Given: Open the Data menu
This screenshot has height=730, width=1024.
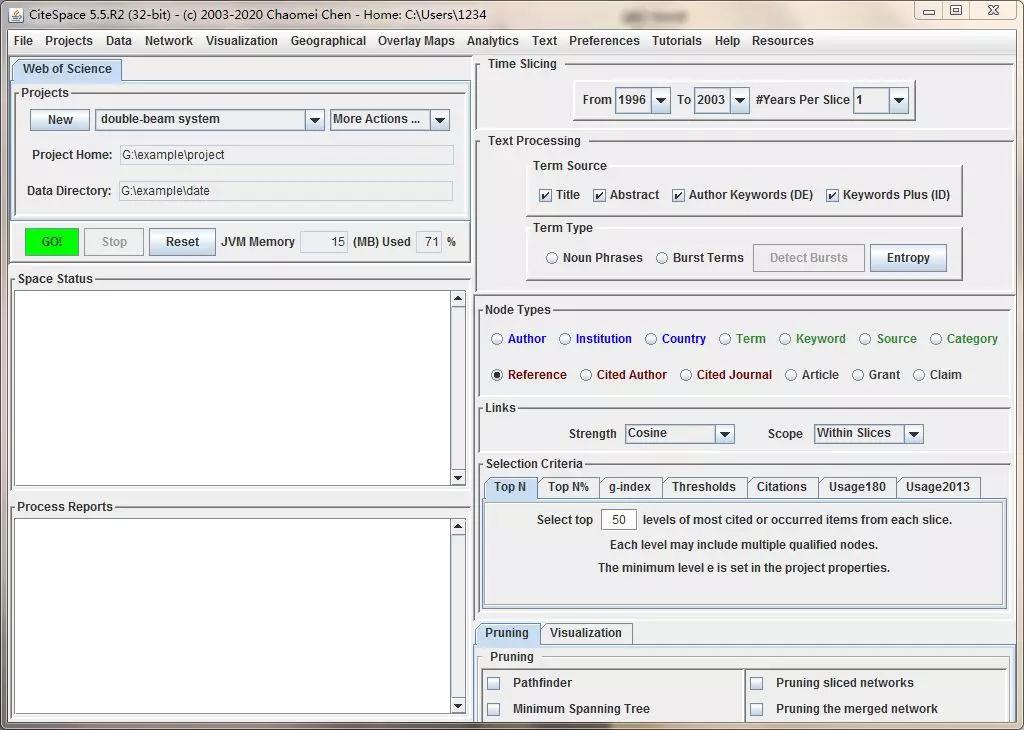Looking at the screenshot, I should click(x=119, y=40).
